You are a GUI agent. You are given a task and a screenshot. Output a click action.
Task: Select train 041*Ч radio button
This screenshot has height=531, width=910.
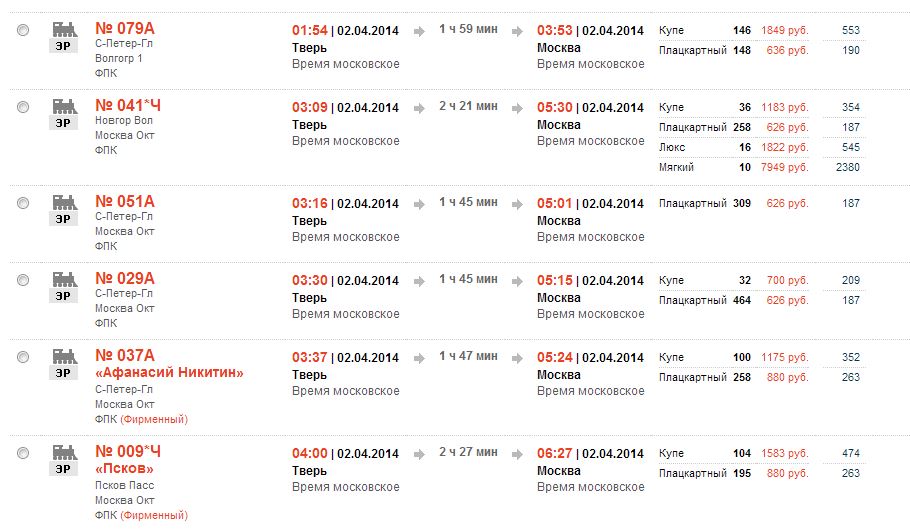[x=23, y=107]
